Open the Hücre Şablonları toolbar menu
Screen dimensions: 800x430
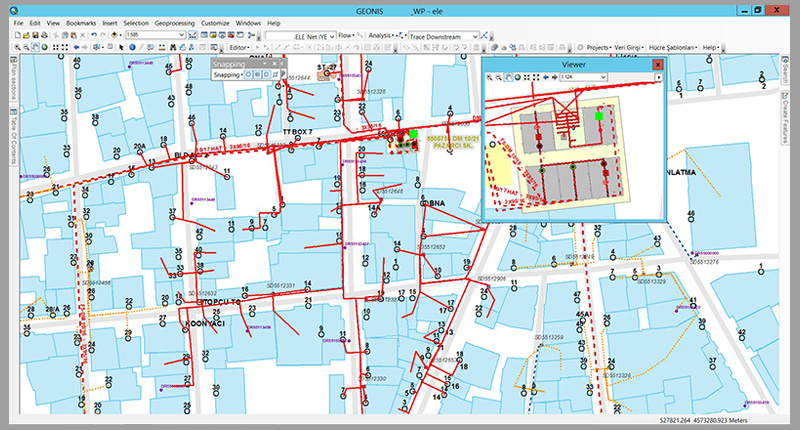click(673, 47)
